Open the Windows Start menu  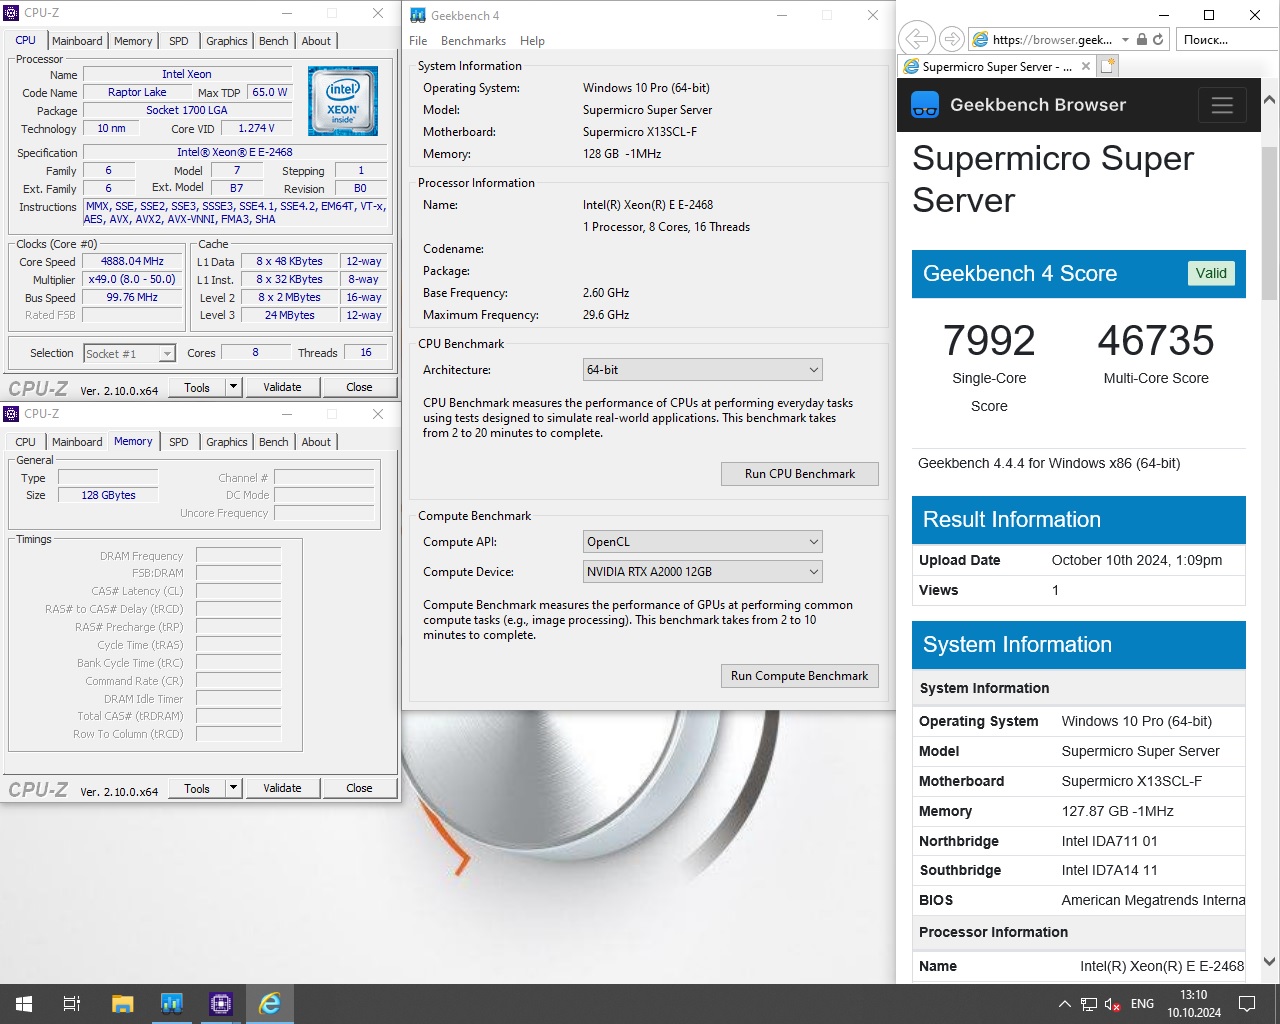tap(24, 1004)
